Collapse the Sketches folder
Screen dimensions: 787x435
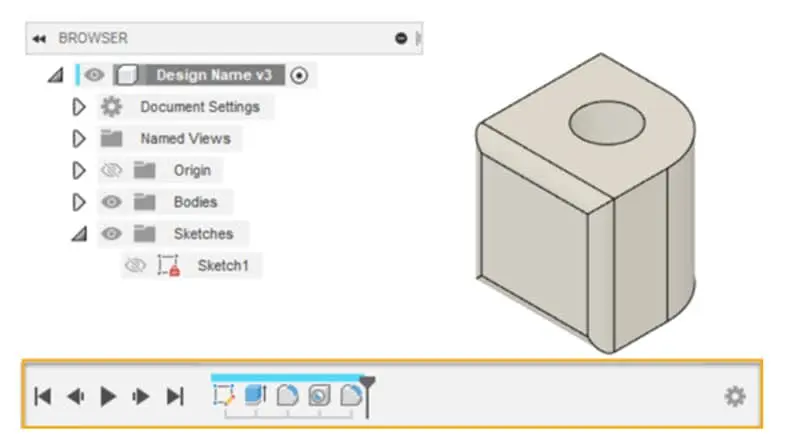[x=79, y=234]
